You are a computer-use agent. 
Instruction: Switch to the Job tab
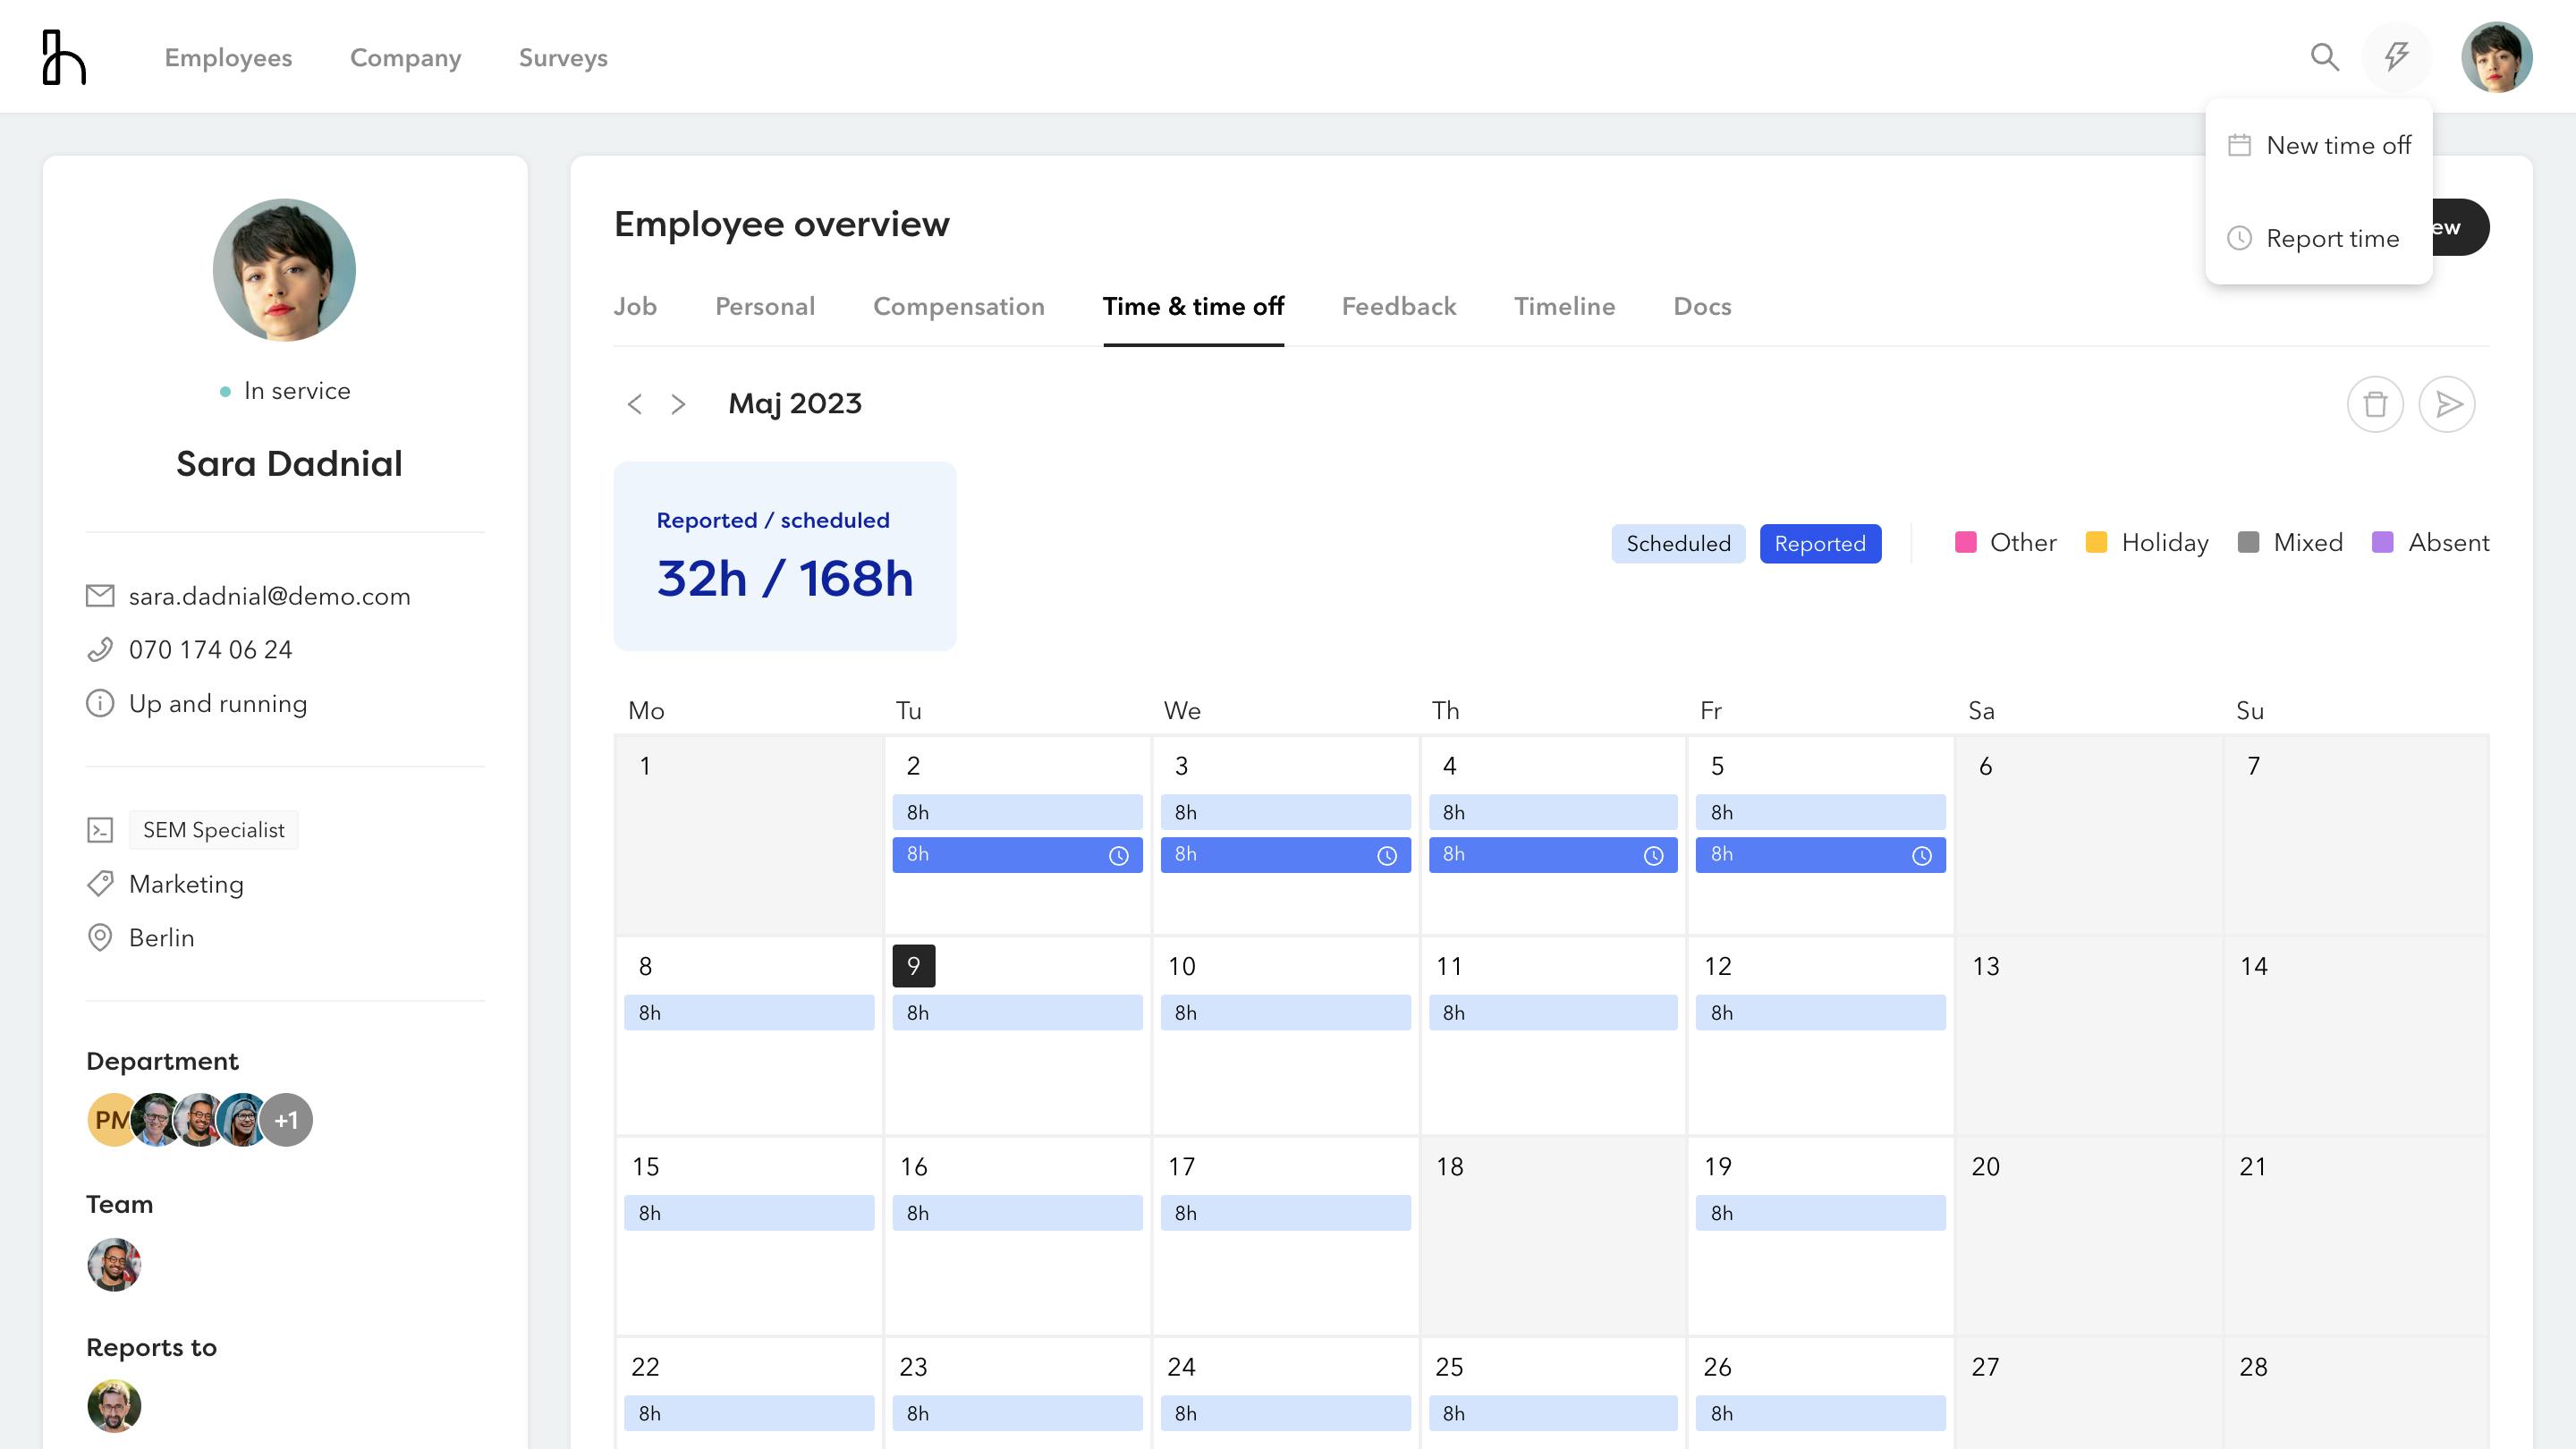(x=635, y=307)
